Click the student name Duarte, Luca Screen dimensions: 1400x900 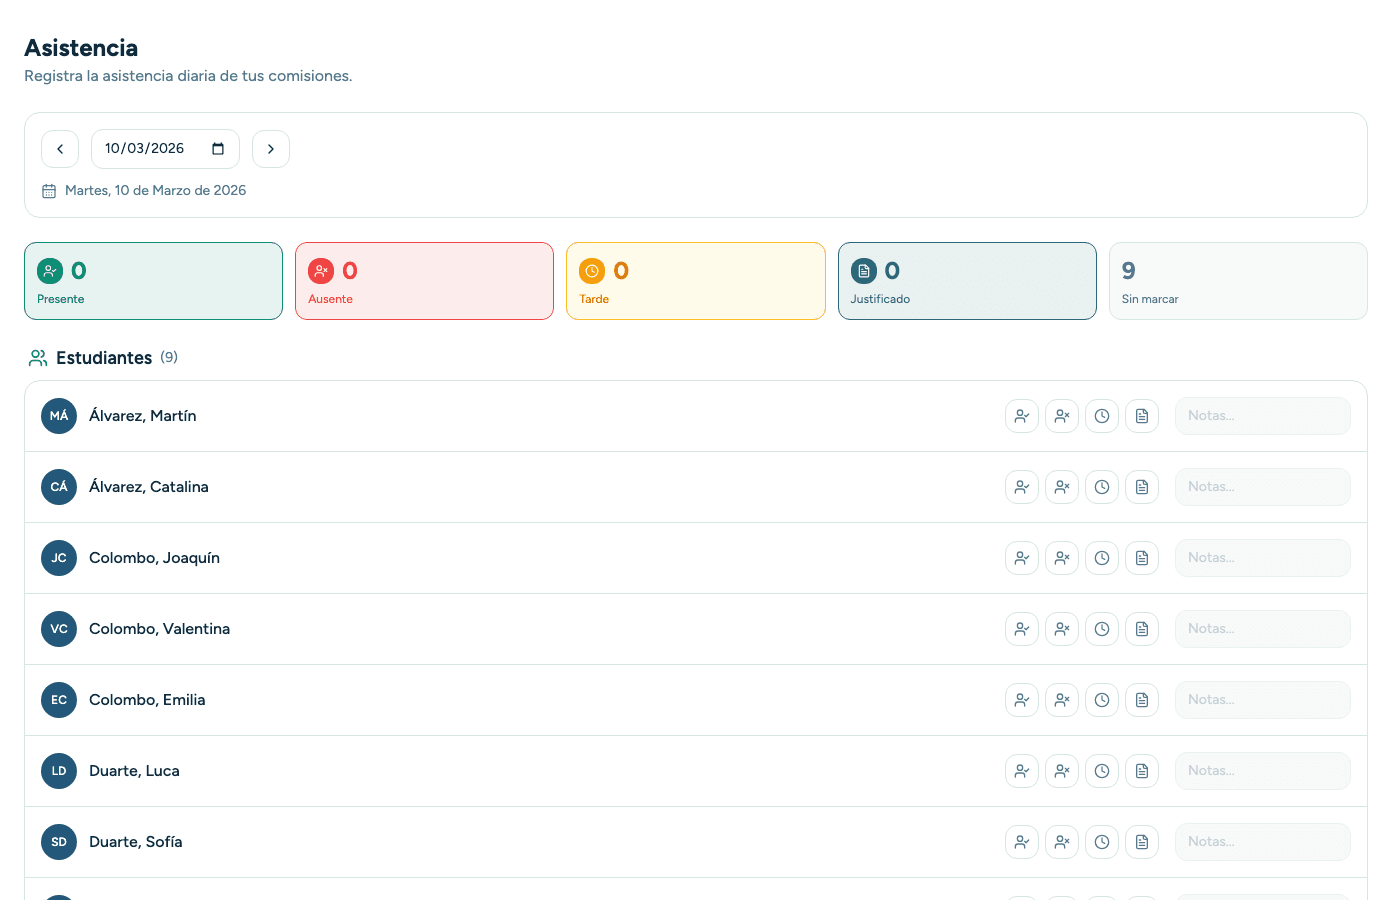(x=134, y=771)
